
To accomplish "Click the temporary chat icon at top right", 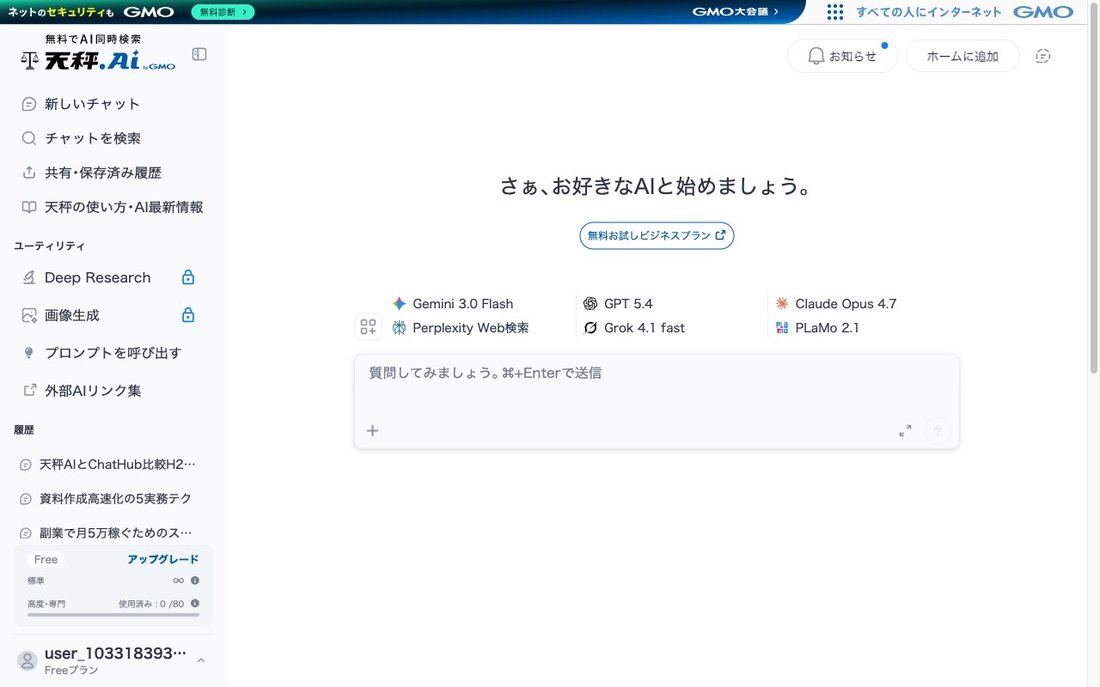I will 1043,56.
